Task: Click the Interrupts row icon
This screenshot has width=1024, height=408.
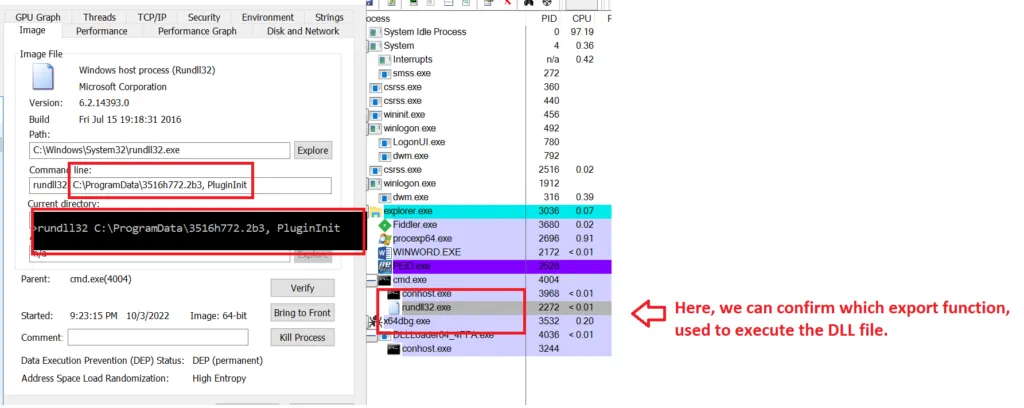Action: (x=385, y=59)
